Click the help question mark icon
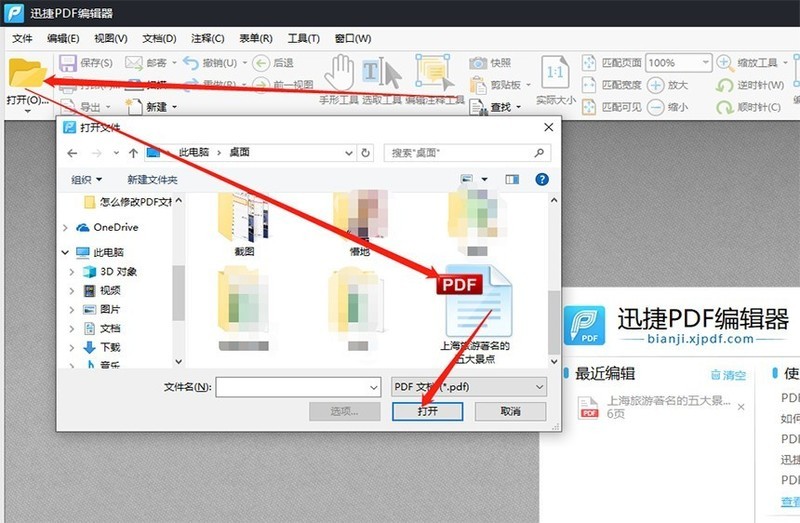800x523 pixels. (542, 179)
